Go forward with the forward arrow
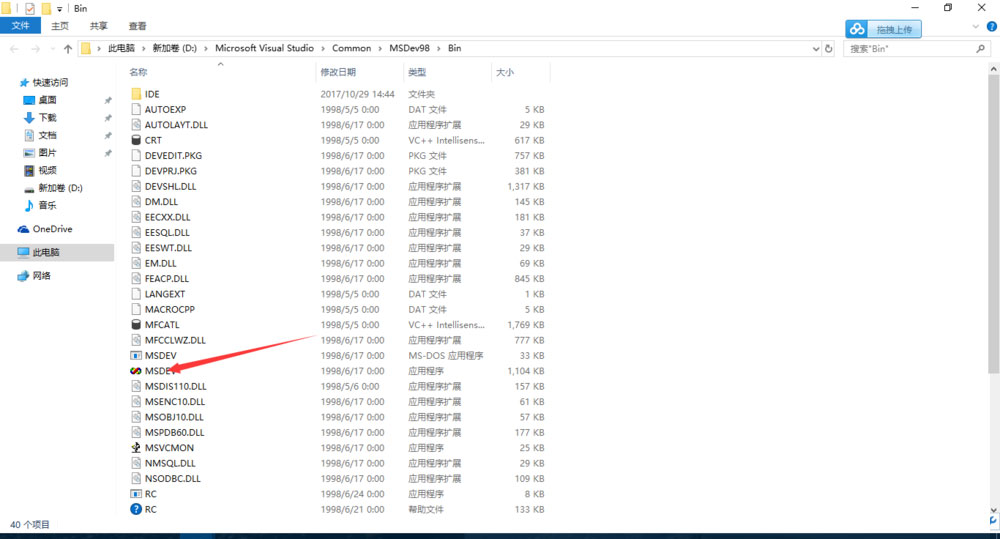 point(35,48)
